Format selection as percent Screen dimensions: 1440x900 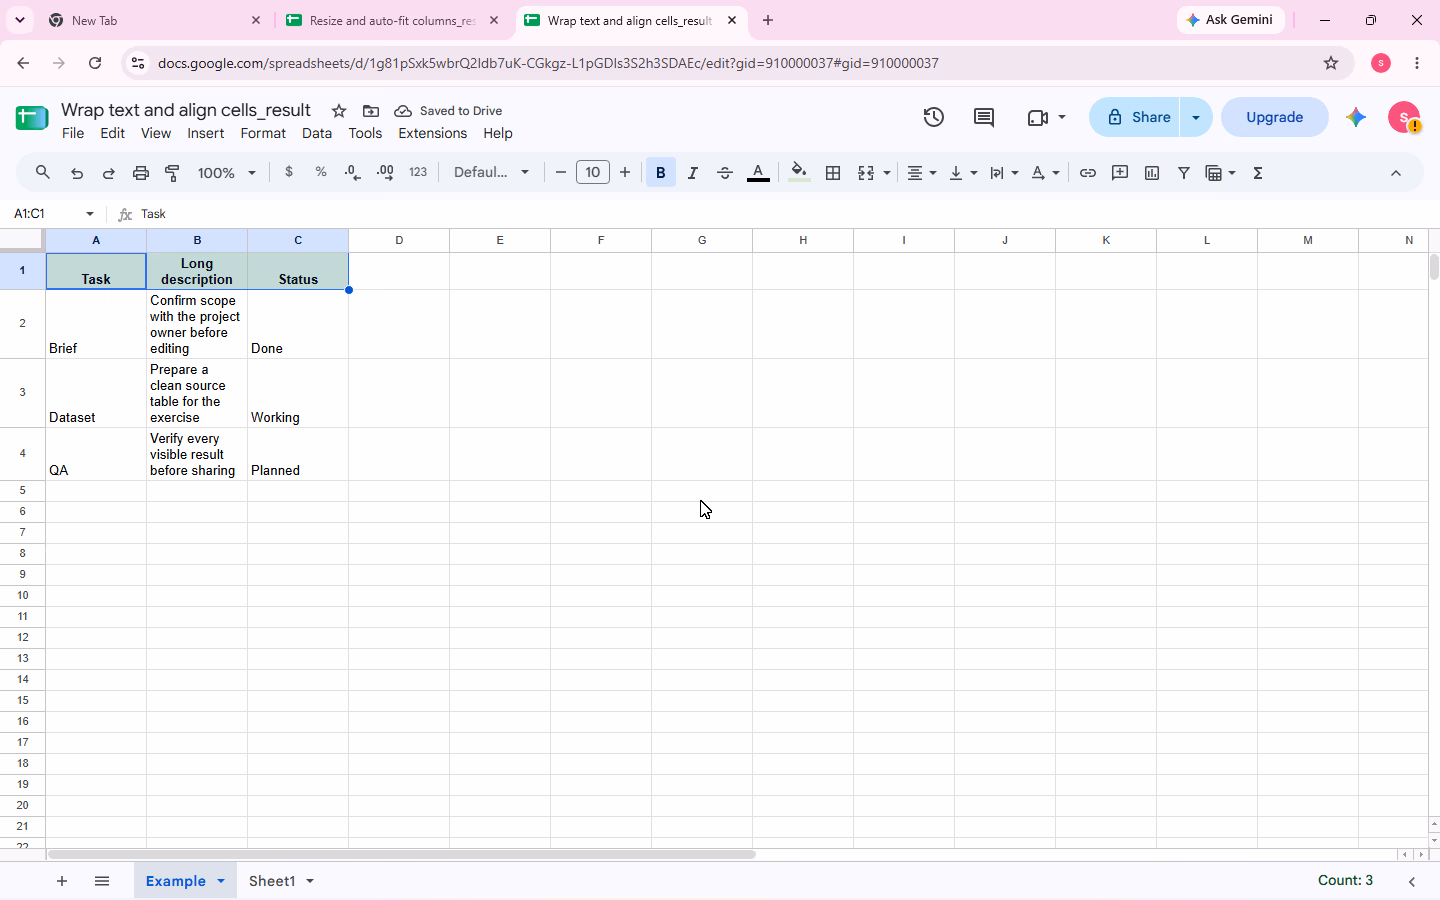(321, 172)
